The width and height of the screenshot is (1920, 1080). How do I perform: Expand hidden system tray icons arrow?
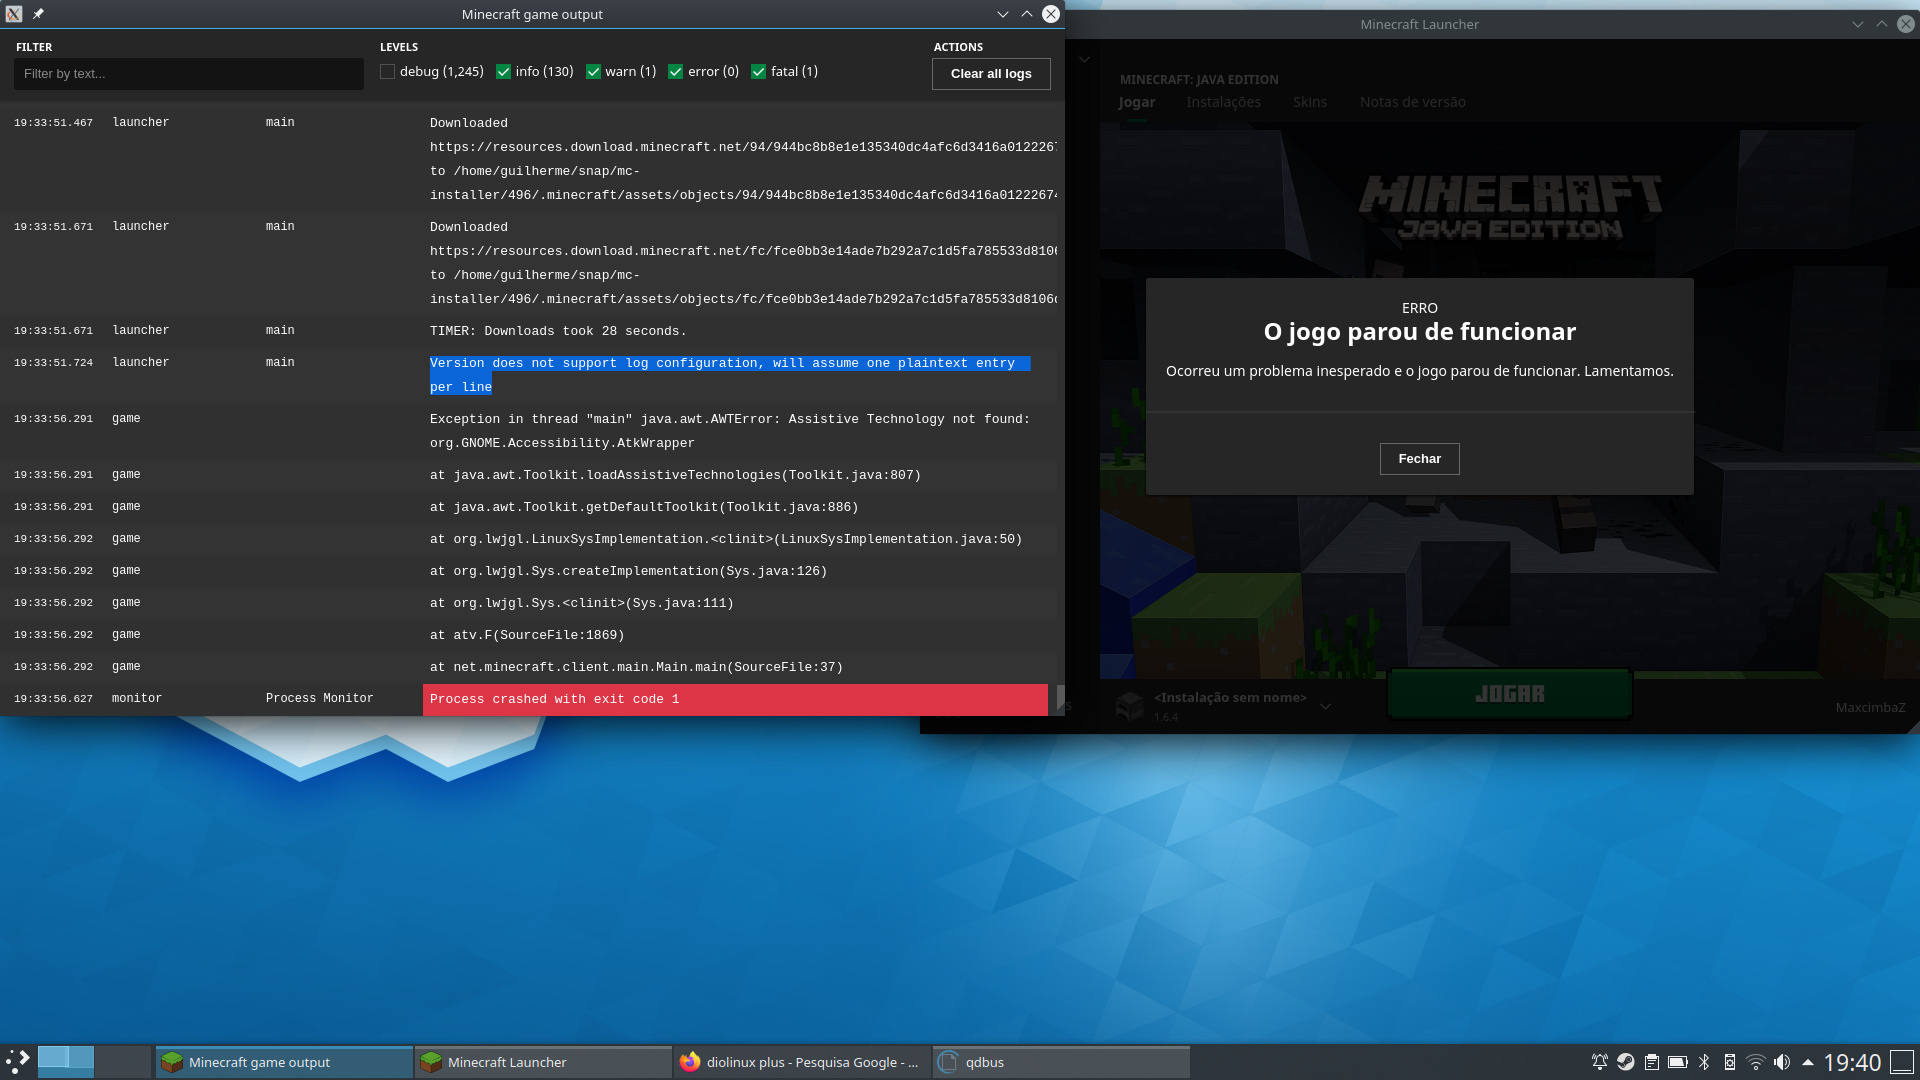[1807, 1062]
